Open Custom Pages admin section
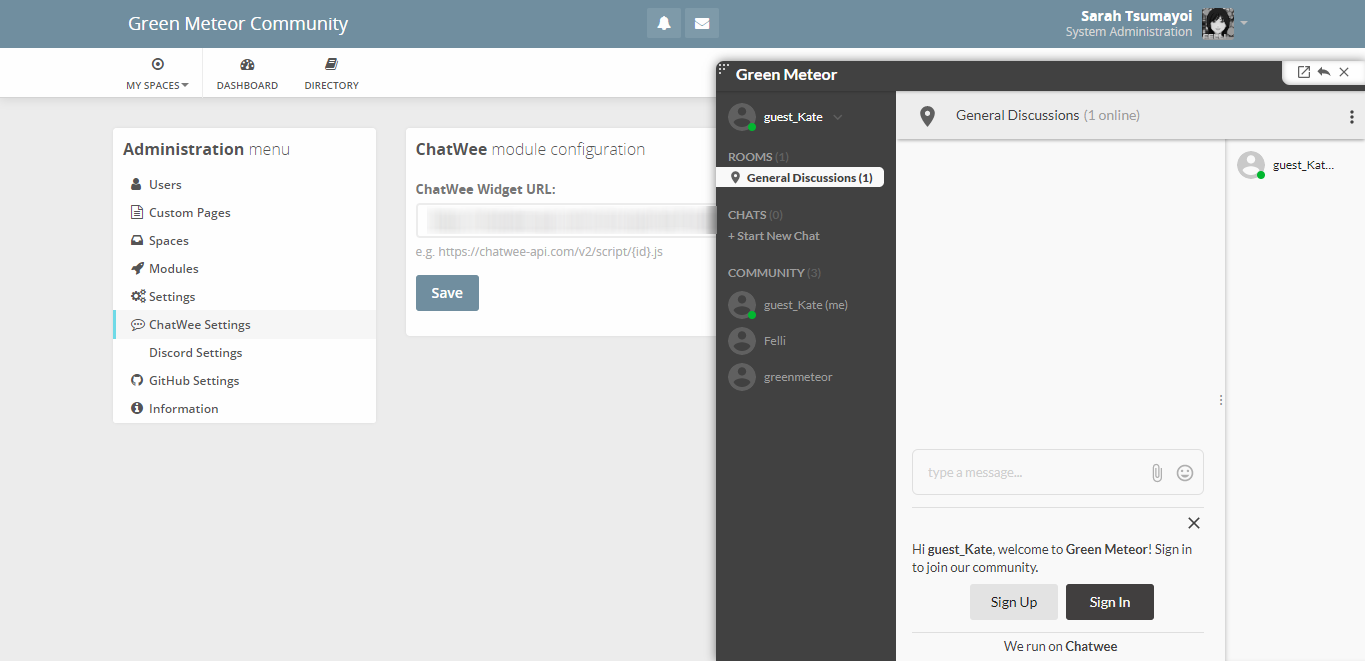The width and height of the screenshot is (1365, 661). pos(244,212)
